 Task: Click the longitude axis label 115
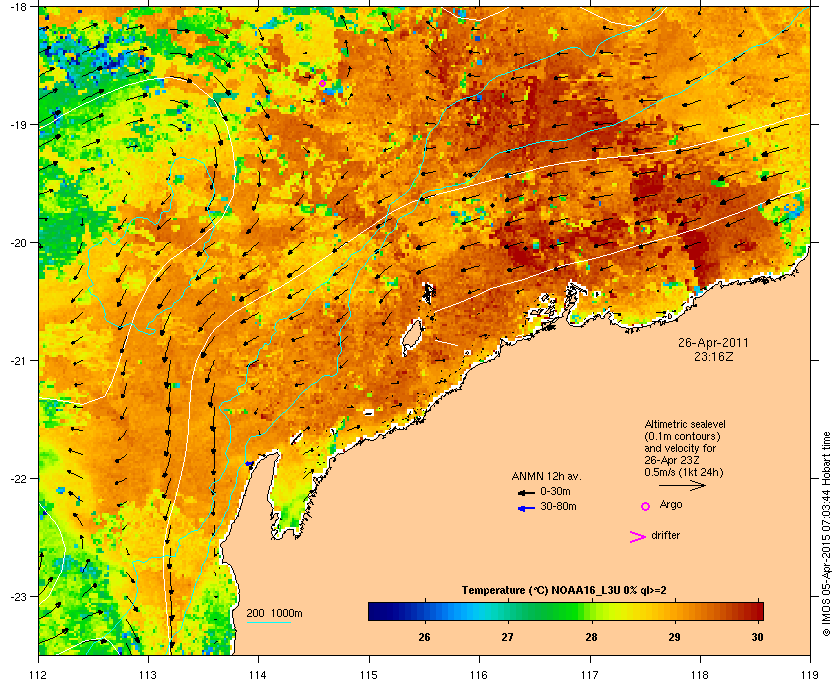coord(369,675)
